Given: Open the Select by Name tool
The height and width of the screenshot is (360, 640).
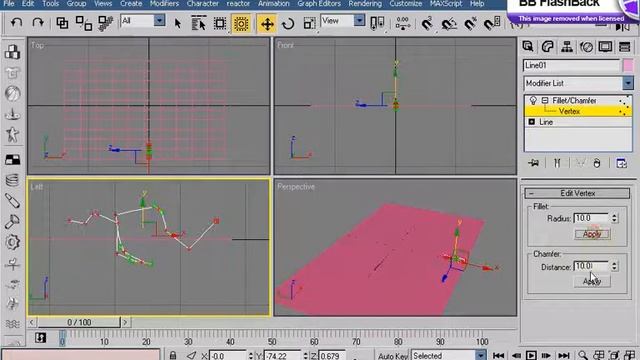Looking at the screenshot, I should [x=198, y=23].
